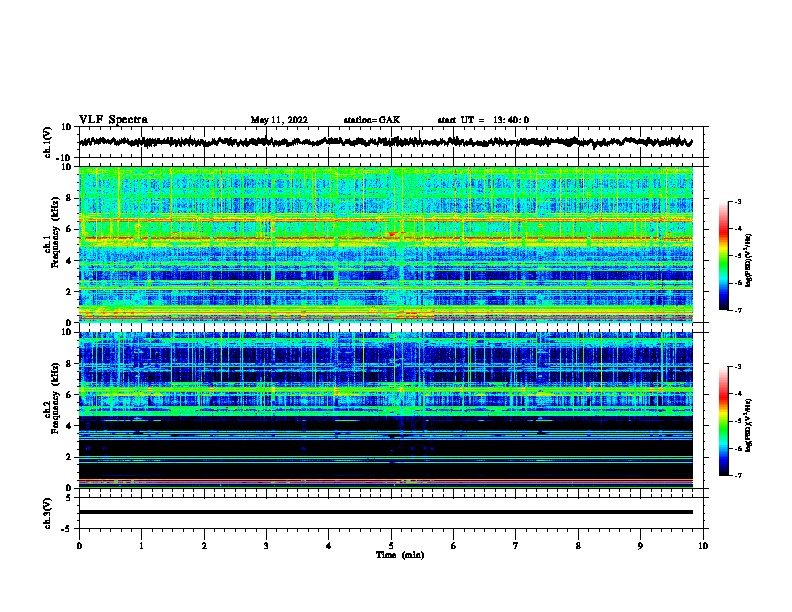Click time axis tick label "7"

pos(516,546)
